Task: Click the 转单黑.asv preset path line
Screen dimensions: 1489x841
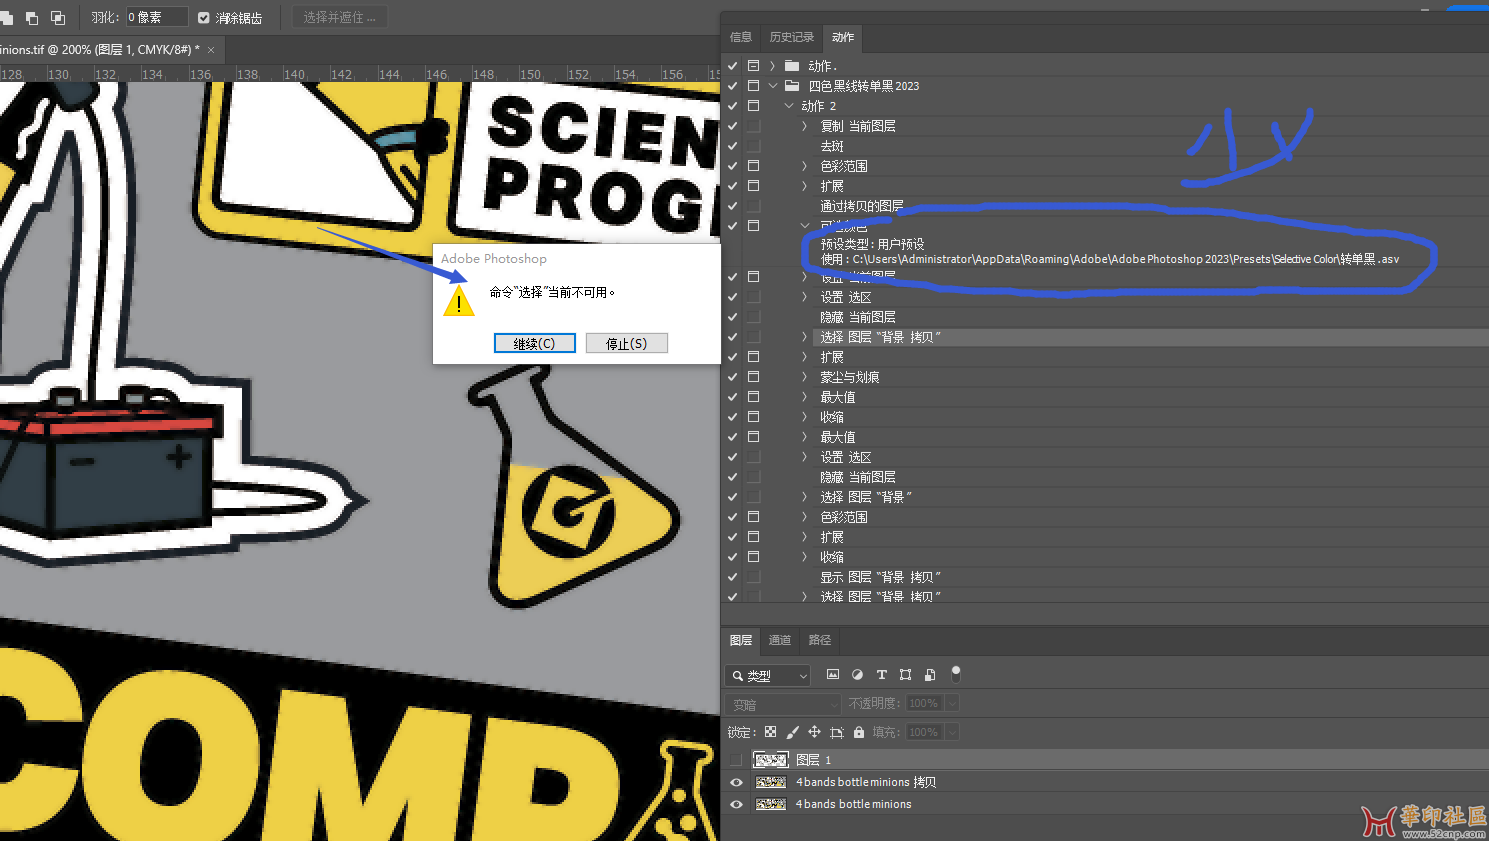Action: pos(1110,259)
